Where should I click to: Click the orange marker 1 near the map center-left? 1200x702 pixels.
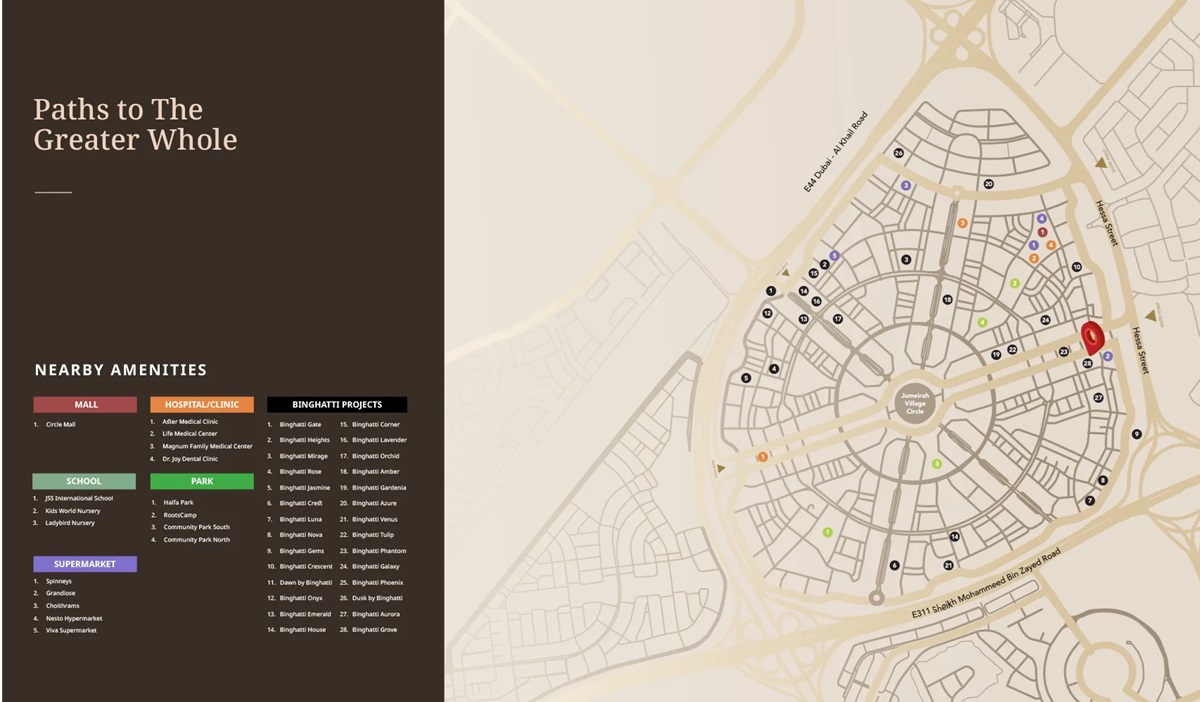[x=763, y=457]
